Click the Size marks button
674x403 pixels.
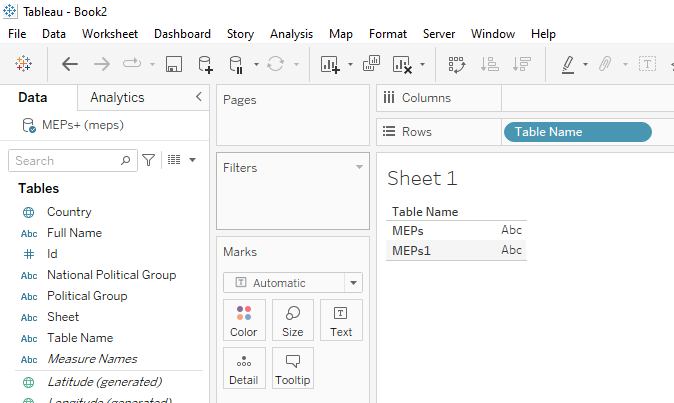click(x=293, y=321)
